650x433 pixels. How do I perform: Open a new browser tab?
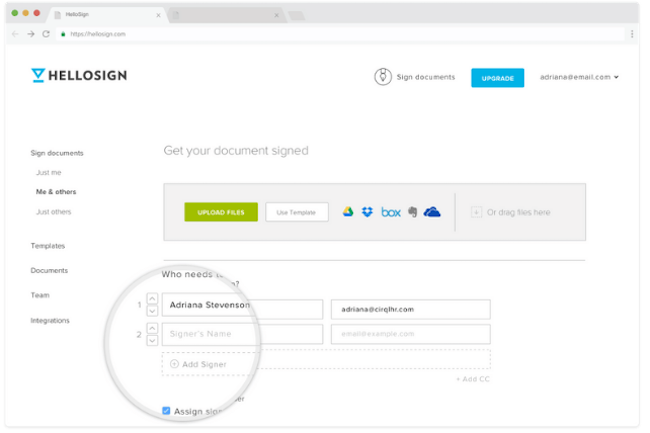(x=296, y=16)
